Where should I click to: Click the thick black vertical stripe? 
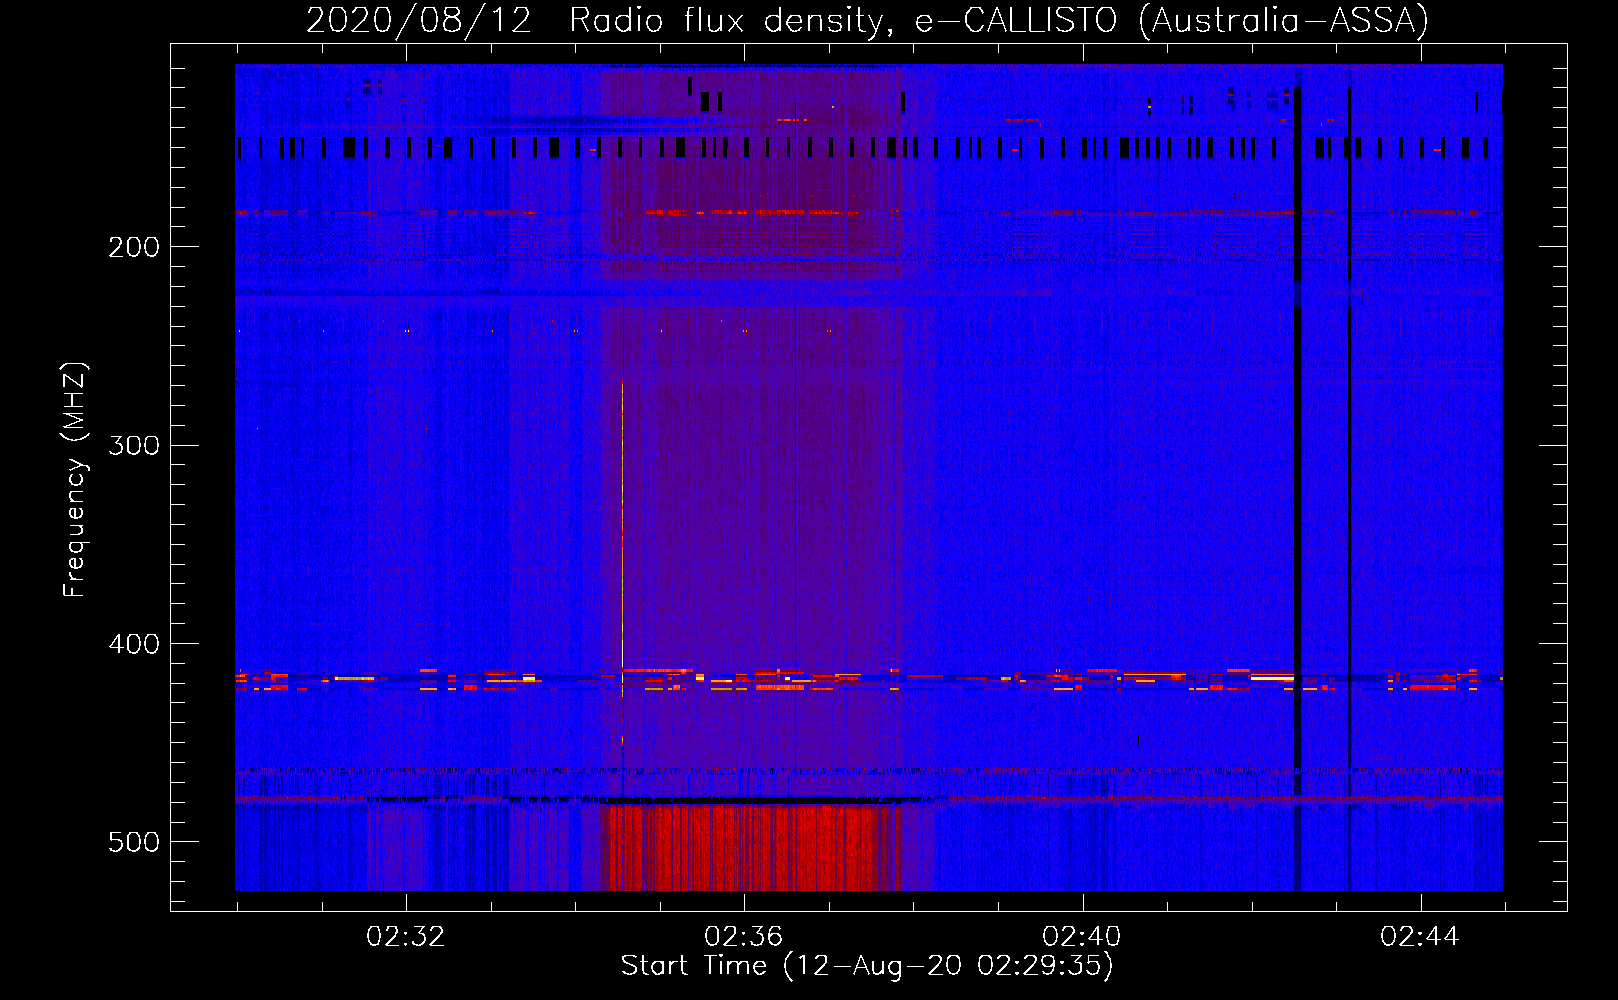pos(1298,500)
